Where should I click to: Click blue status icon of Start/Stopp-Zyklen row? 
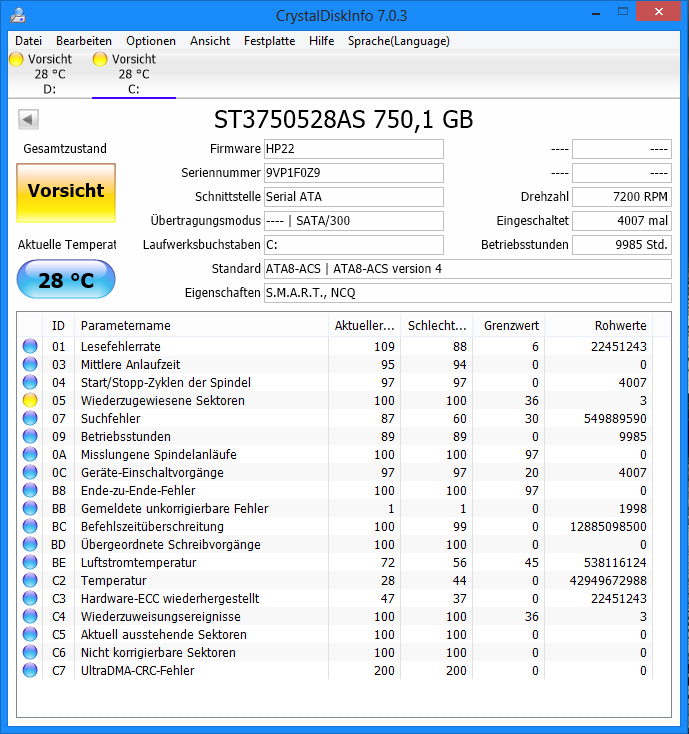tap(30, 382)
